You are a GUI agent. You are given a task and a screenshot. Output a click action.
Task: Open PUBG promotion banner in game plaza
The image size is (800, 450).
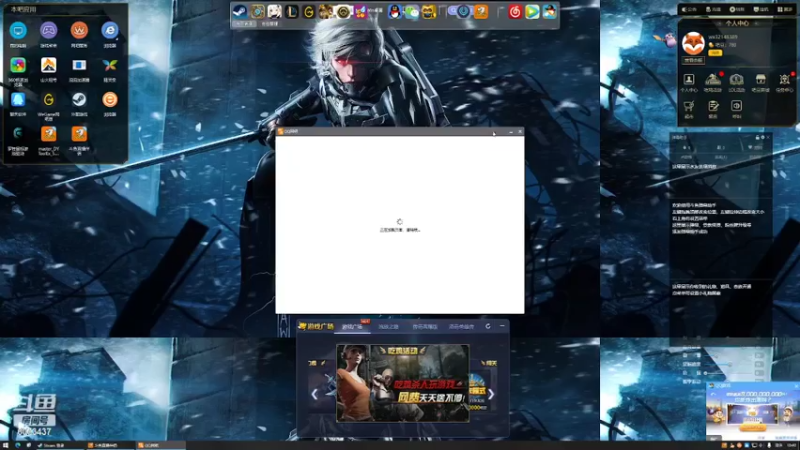(403, 383)
